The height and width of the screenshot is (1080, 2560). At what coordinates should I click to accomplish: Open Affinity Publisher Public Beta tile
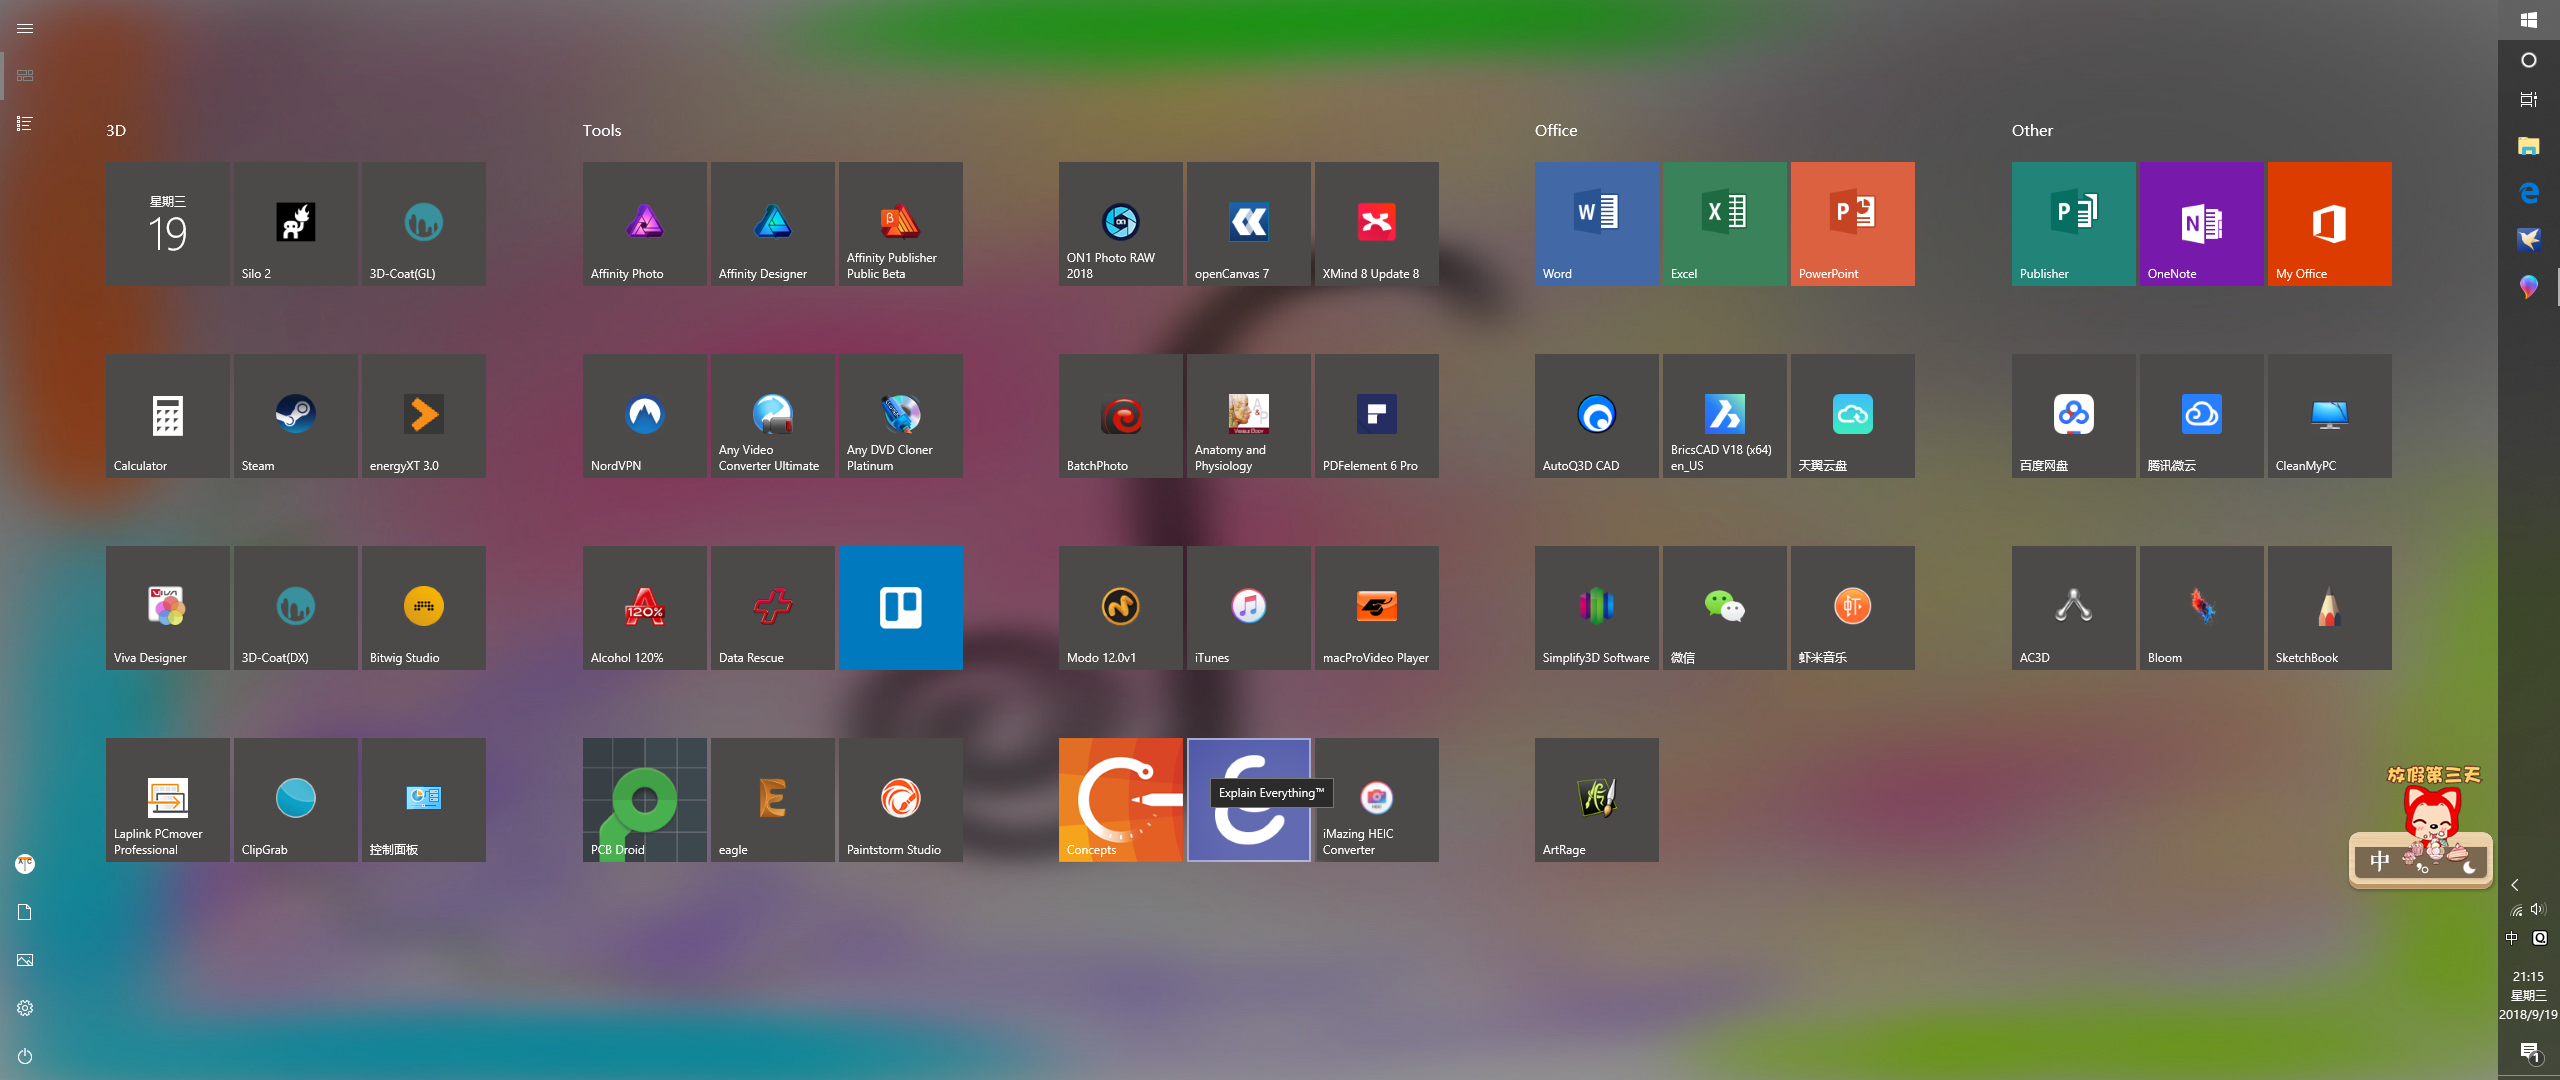tap(901, 224)
